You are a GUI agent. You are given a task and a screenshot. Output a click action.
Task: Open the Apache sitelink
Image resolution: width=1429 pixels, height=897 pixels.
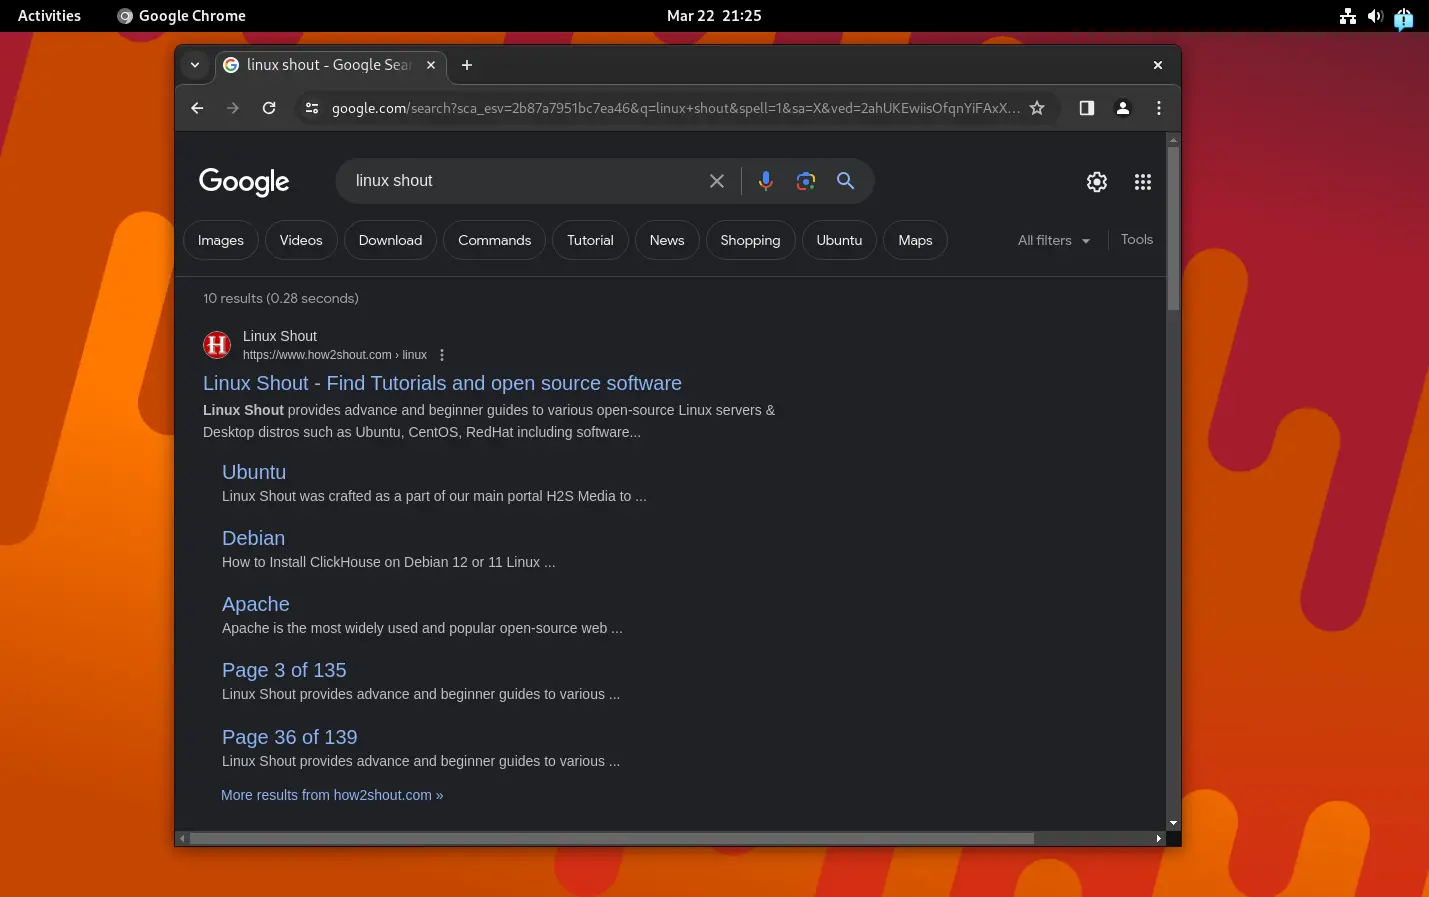[x=256, y=604]
